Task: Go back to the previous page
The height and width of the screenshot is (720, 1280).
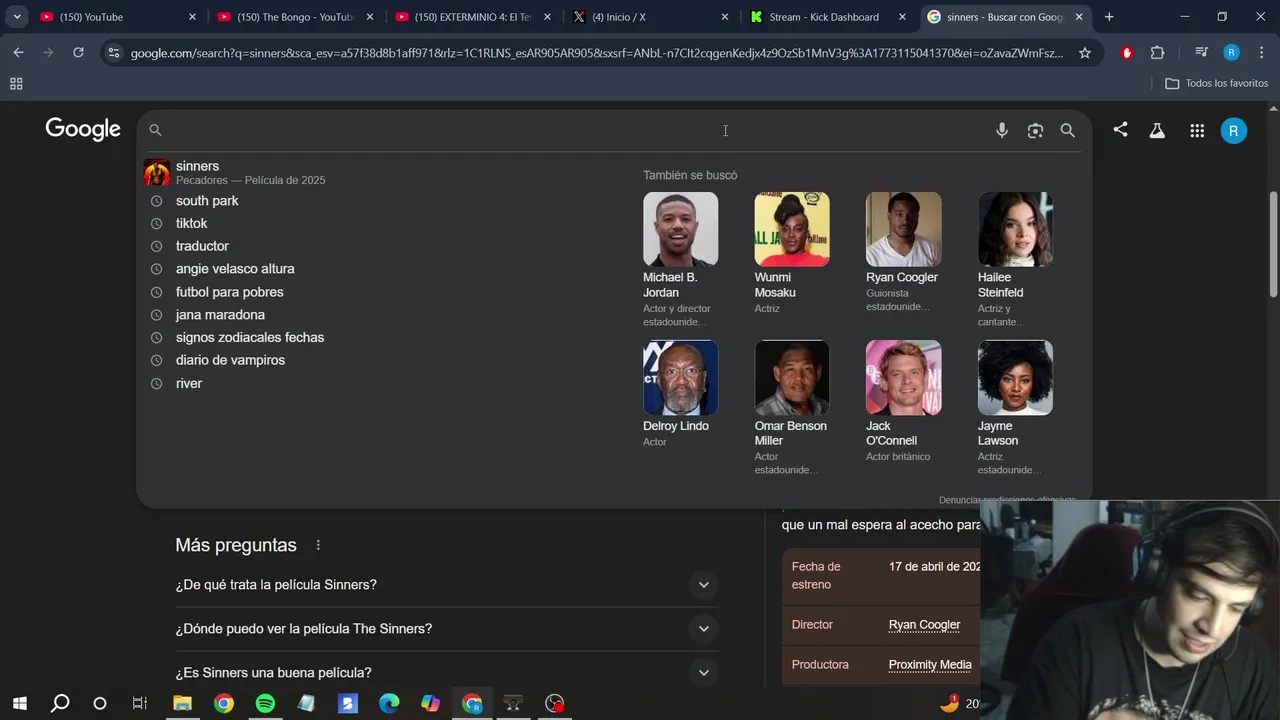Action: [18, 53]
